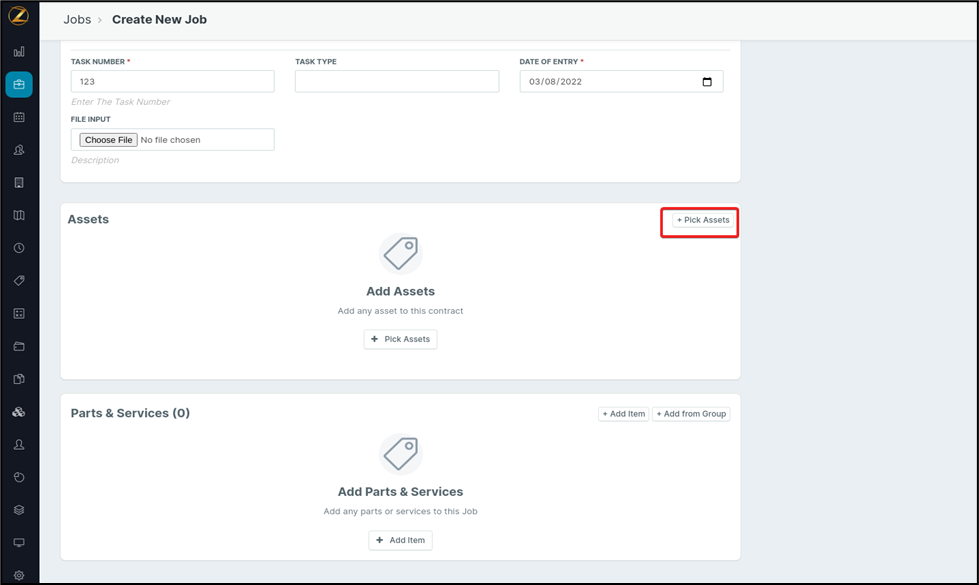Viewport: 979px width, 585px height.
Task: Open the map icon in sidebar
Action: point(19,215)
